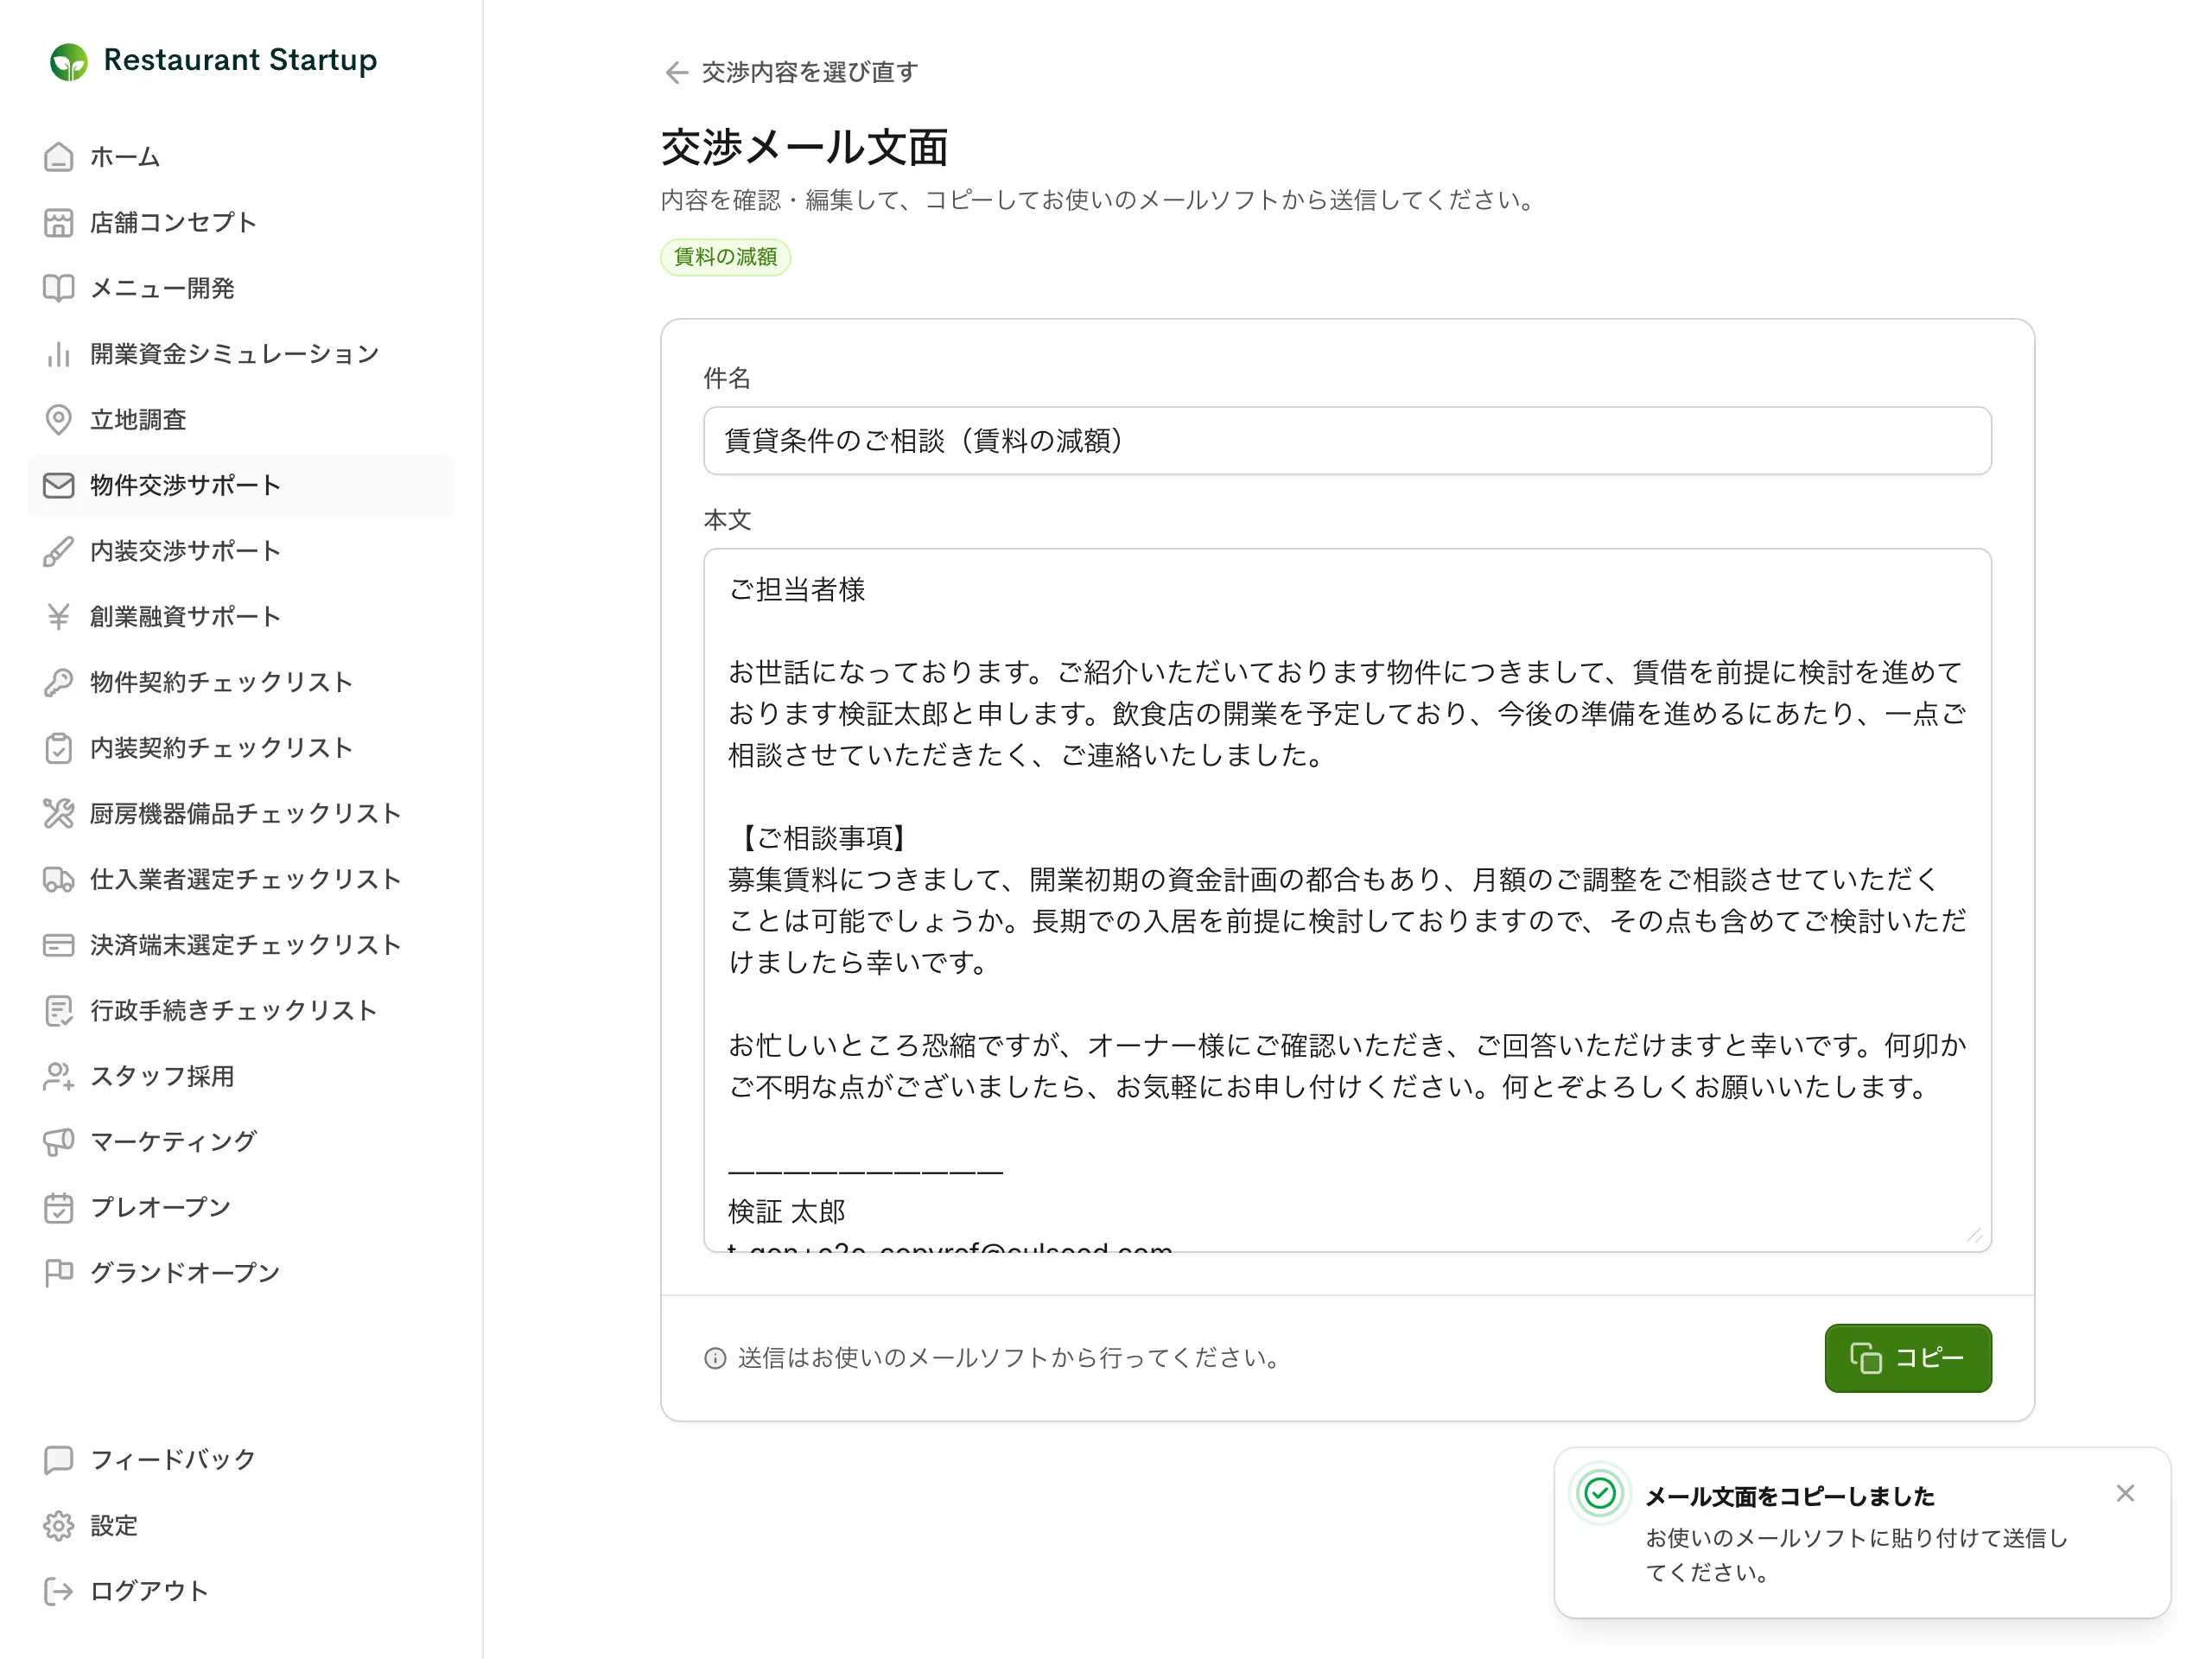The width and height of the screenshot is (2212, 1659).
Task: Open ホーム in the sidebar
Action: pos(241,157)
